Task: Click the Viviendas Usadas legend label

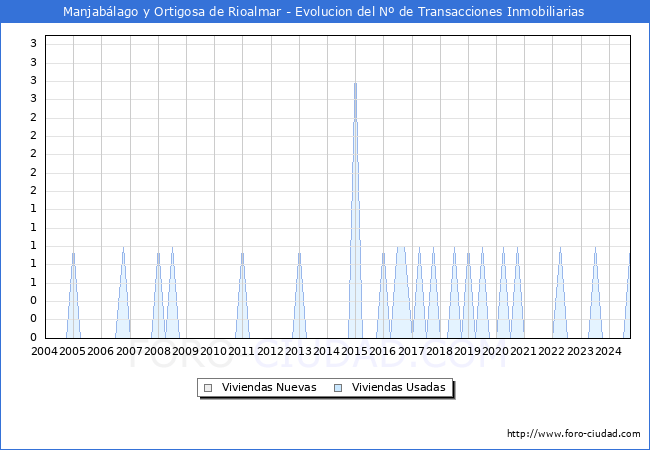Action: click(x=399, y=387)
